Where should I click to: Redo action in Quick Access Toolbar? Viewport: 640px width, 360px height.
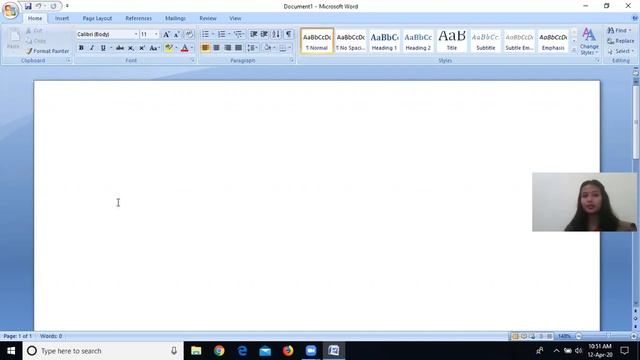53,6
